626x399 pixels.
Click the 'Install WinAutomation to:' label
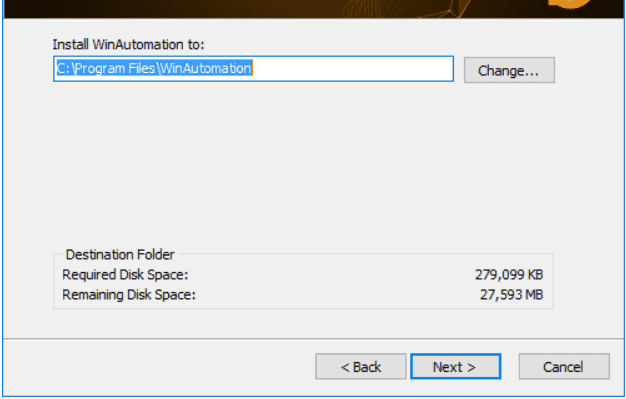pos(129,44)
